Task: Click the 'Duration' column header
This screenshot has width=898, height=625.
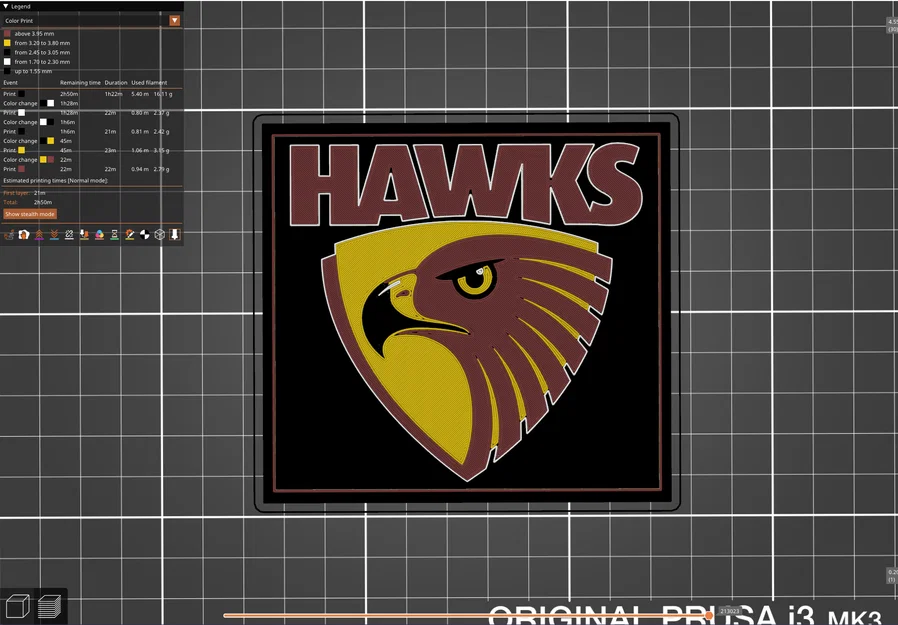Action: tap(116, 82)
